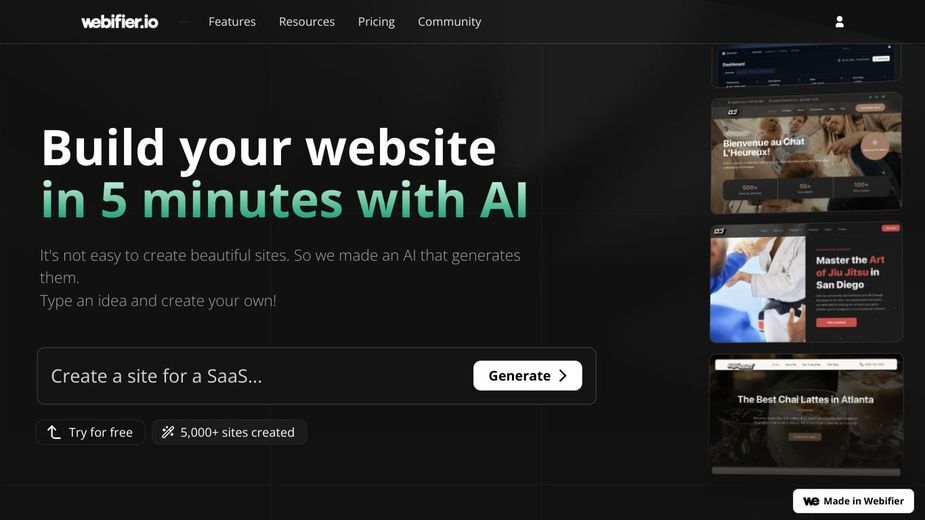Open the Jiu Jitsu San Diego preview
925x520 pixels.
coord(806,283)
